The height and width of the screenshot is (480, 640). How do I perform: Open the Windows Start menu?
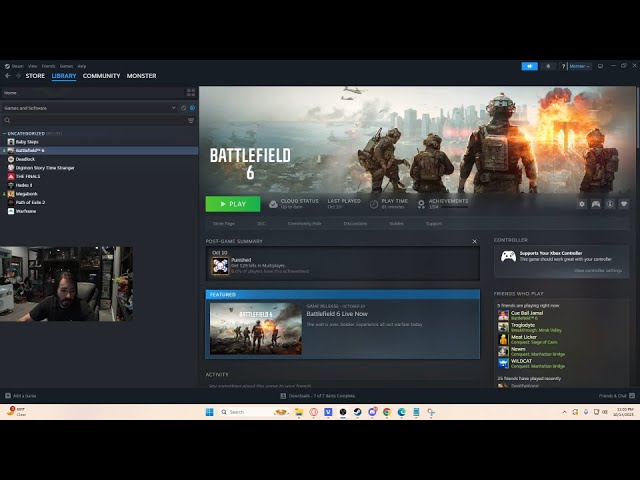point(209,412)
